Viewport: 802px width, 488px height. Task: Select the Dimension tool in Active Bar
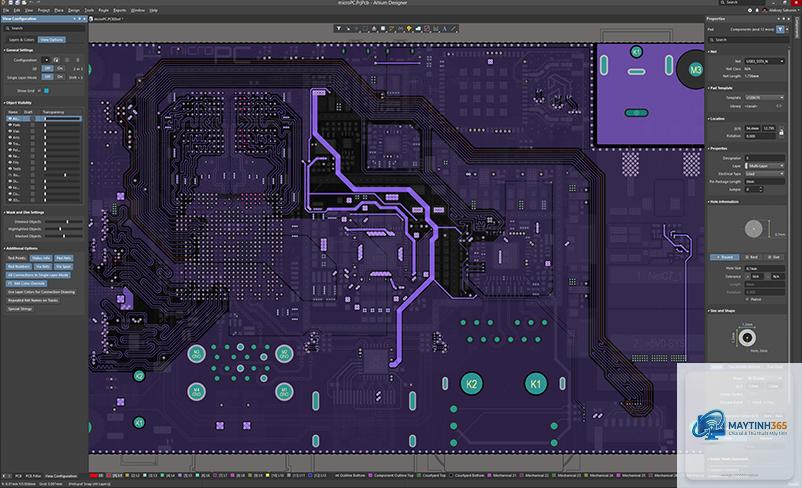tap(436, 28)
